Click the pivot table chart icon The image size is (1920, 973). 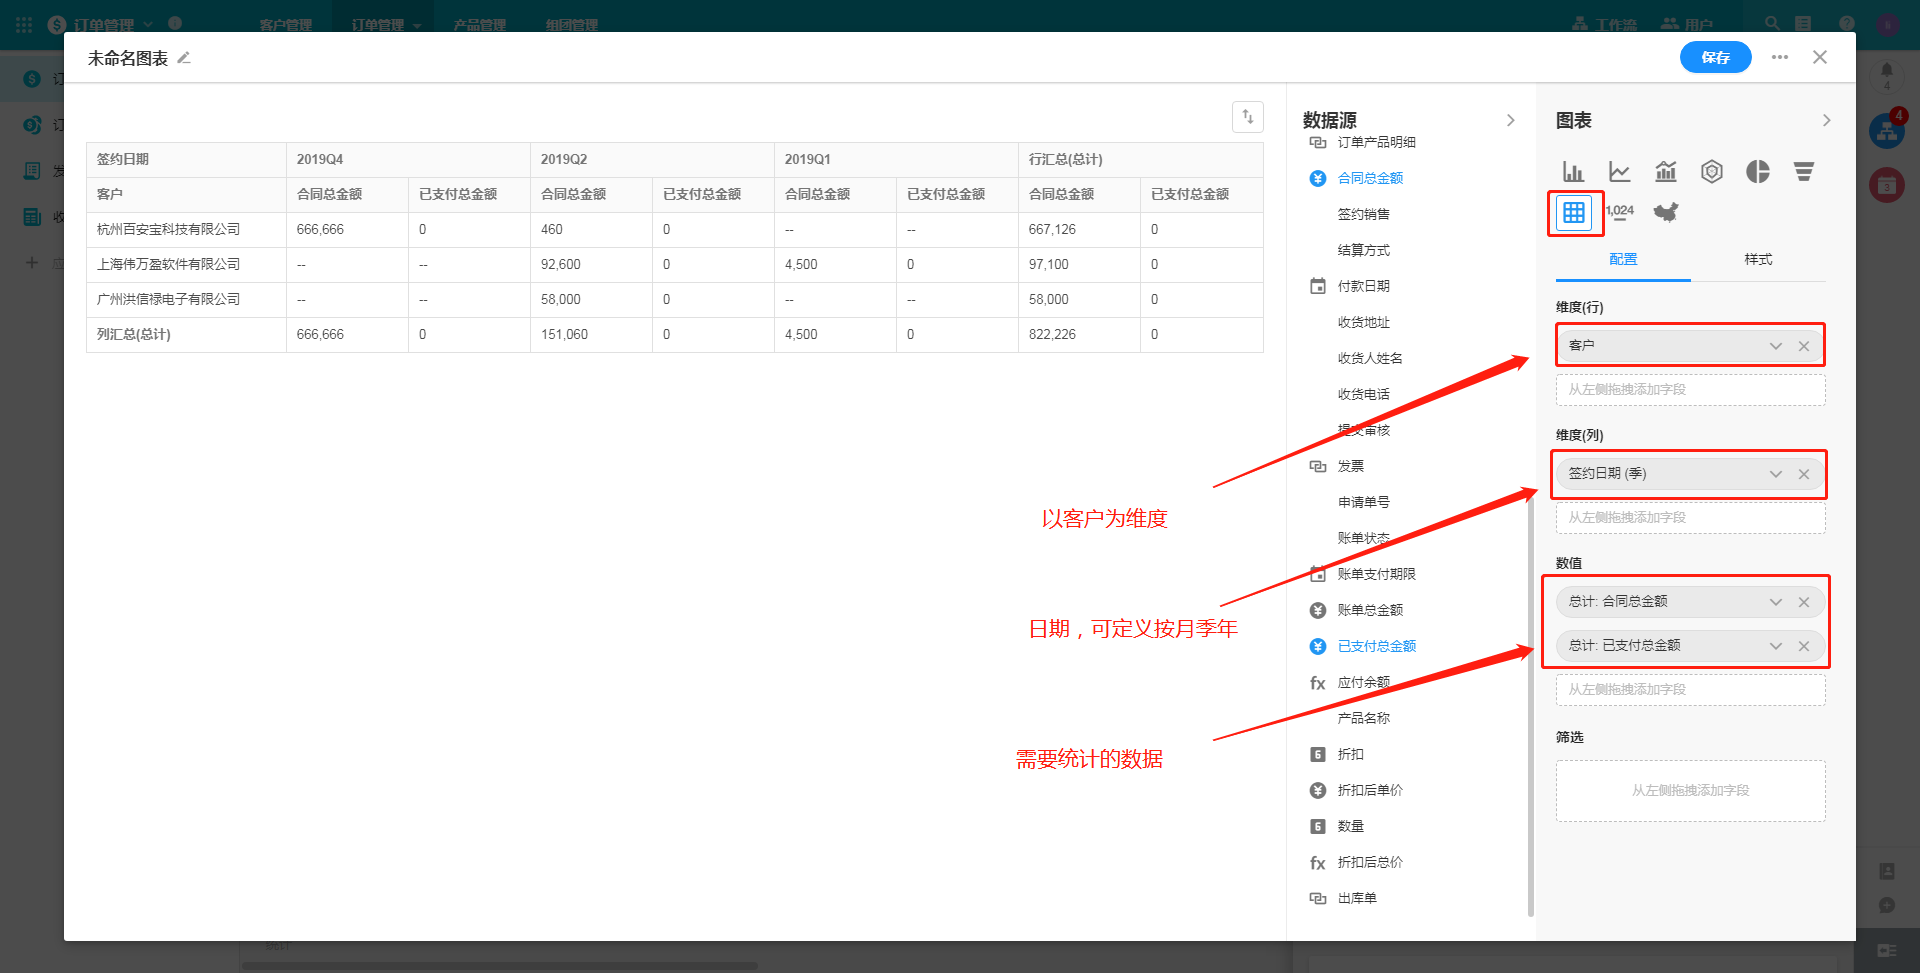tap(1573, 212)
